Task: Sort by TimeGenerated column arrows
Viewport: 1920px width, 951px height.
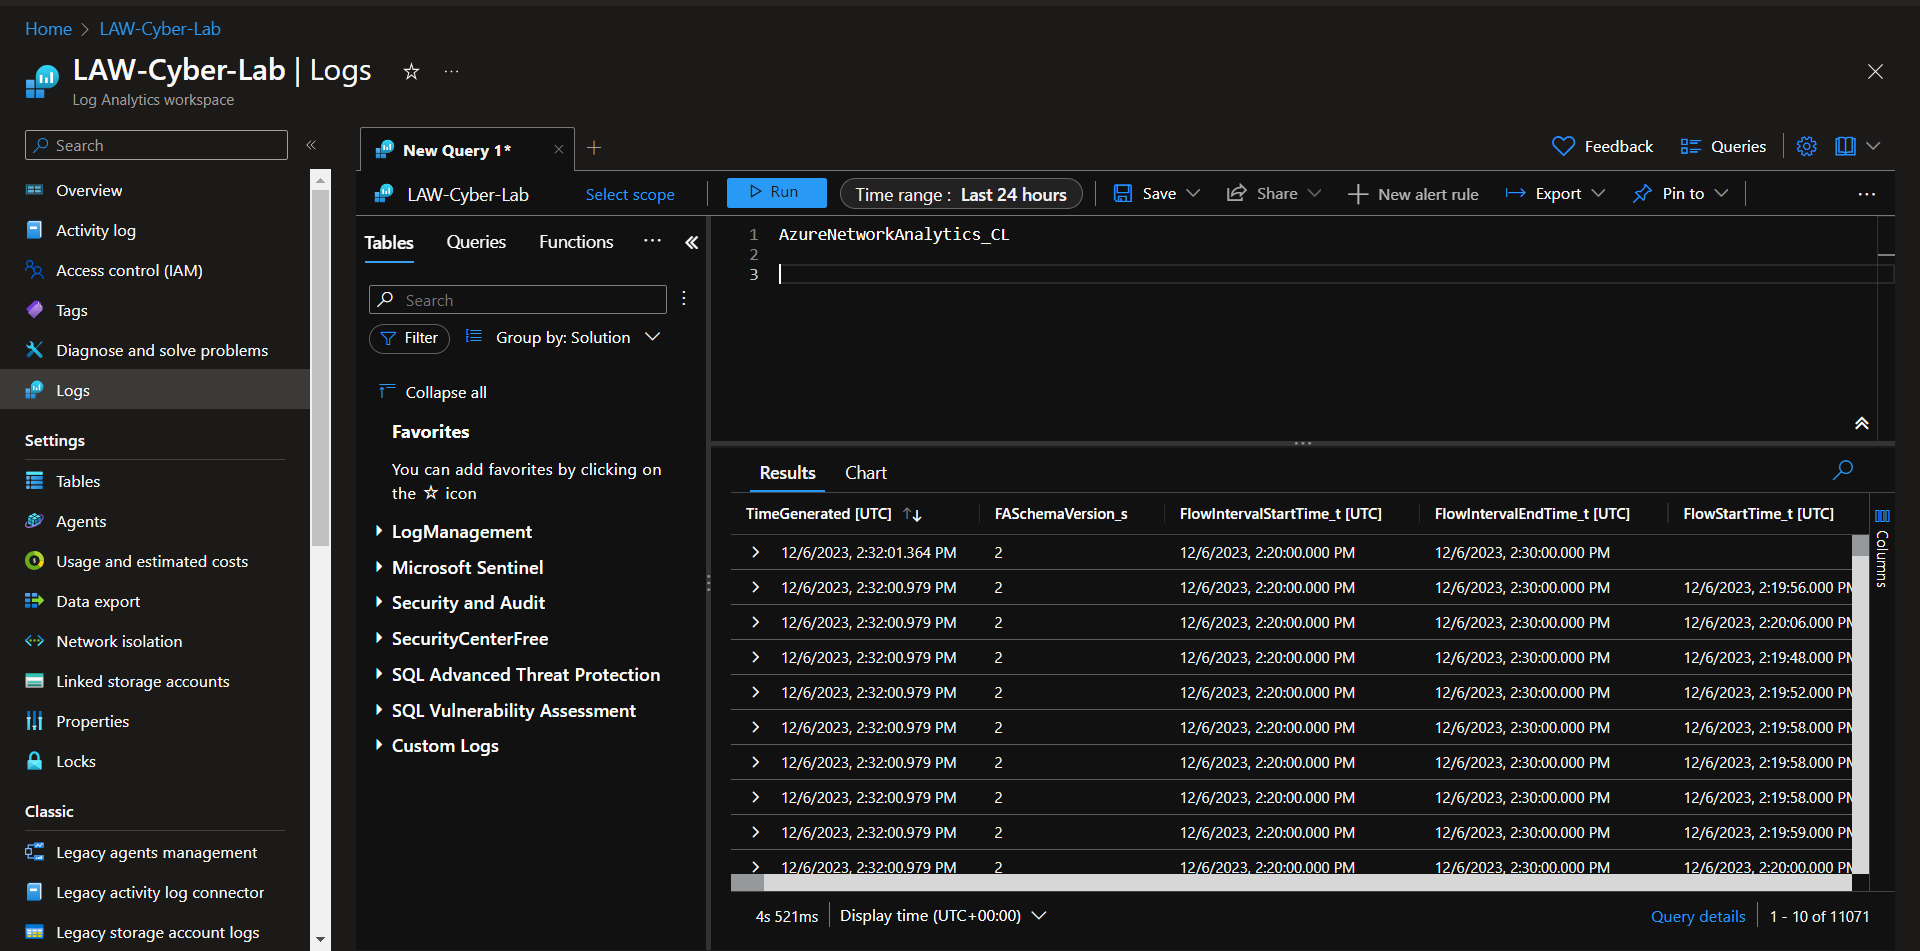Action: [x=912, y=514]
